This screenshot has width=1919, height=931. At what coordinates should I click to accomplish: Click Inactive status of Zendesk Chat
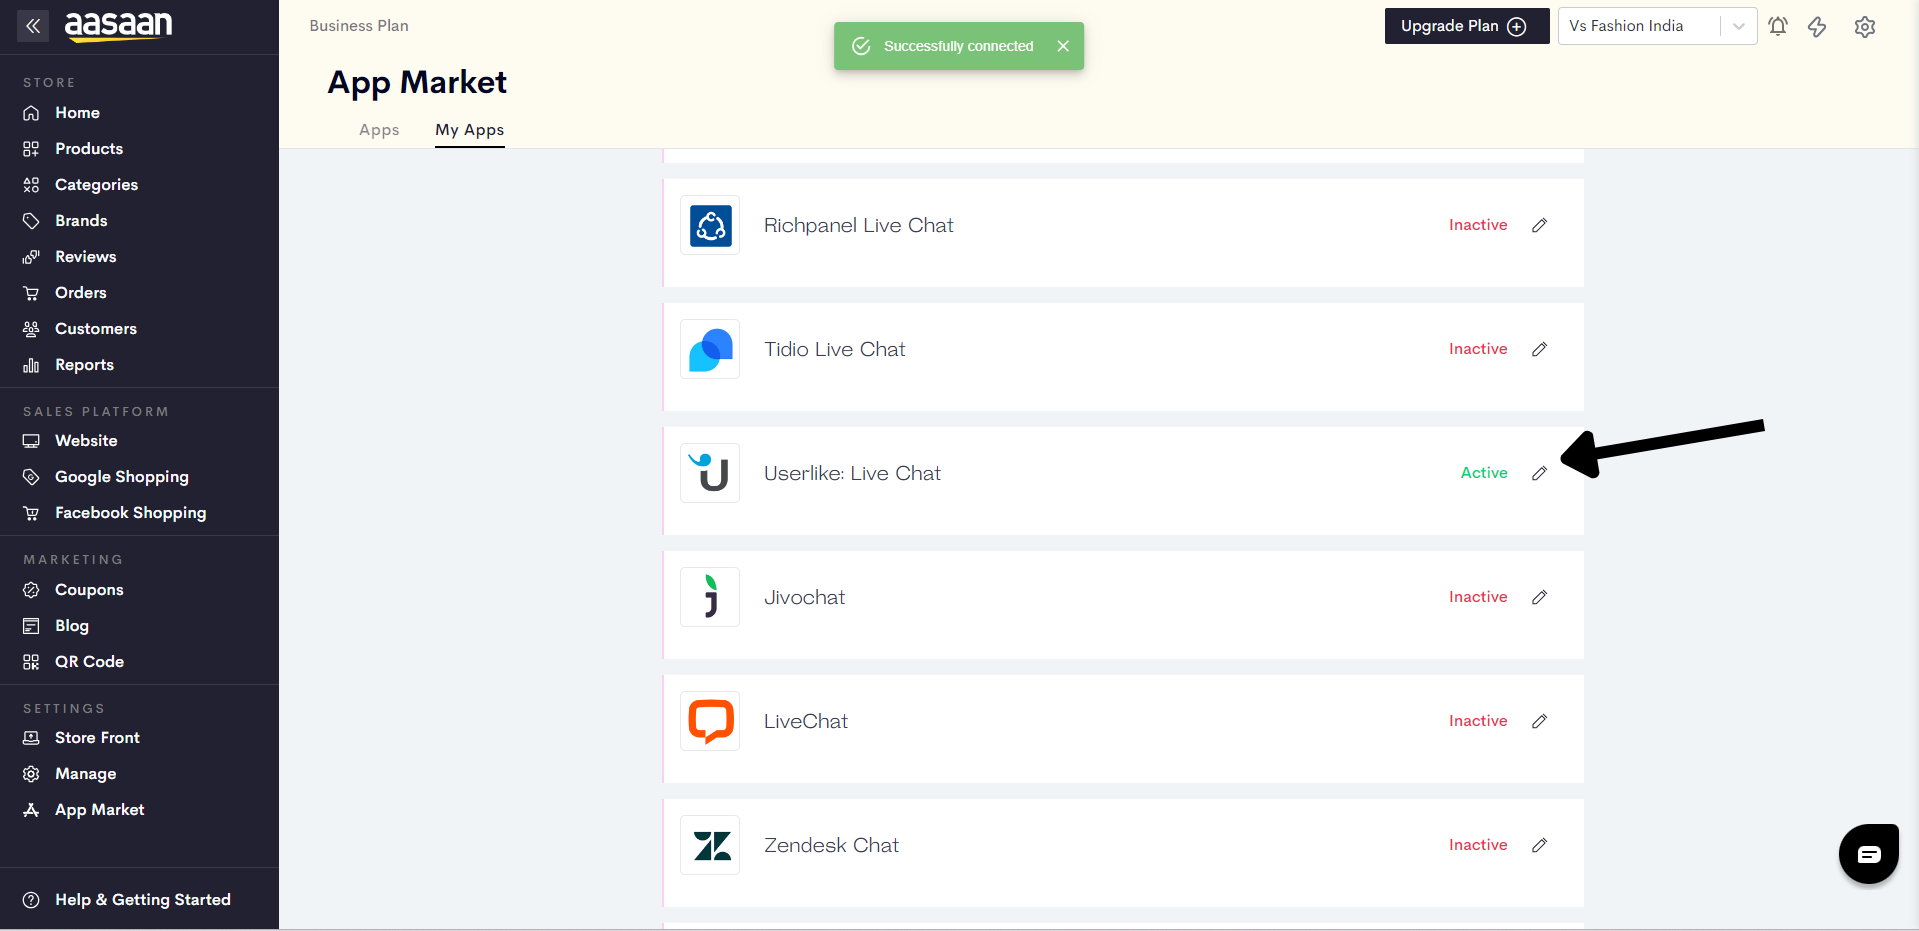(x=1478, y=845)
